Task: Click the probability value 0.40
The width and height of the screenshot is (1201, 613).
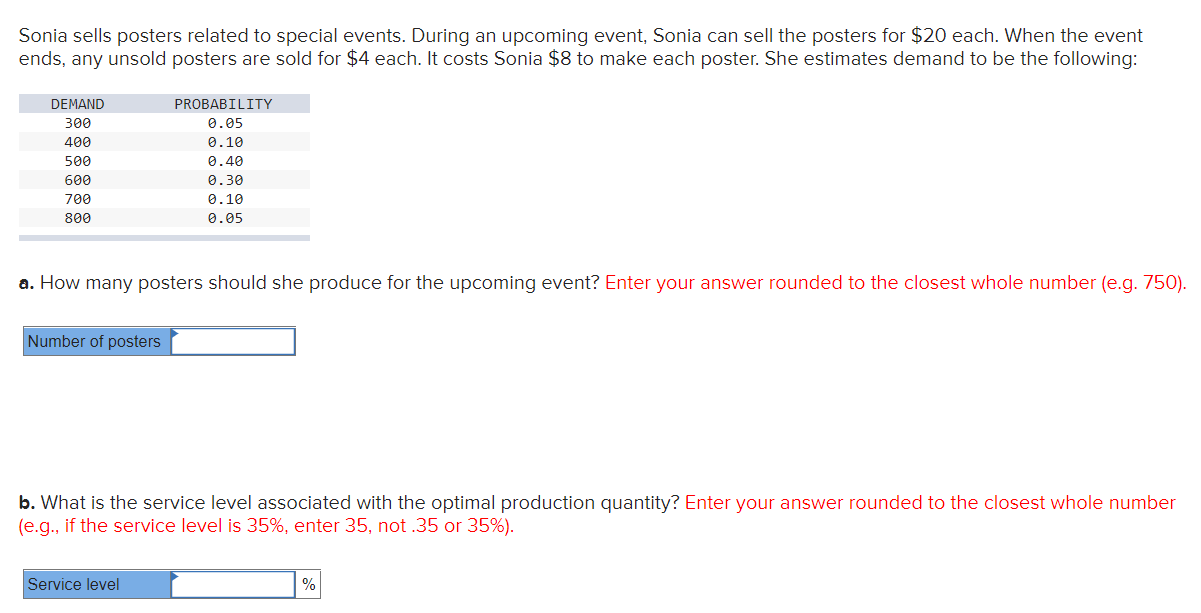Action: pyautogui.click(x=224, y=160)
